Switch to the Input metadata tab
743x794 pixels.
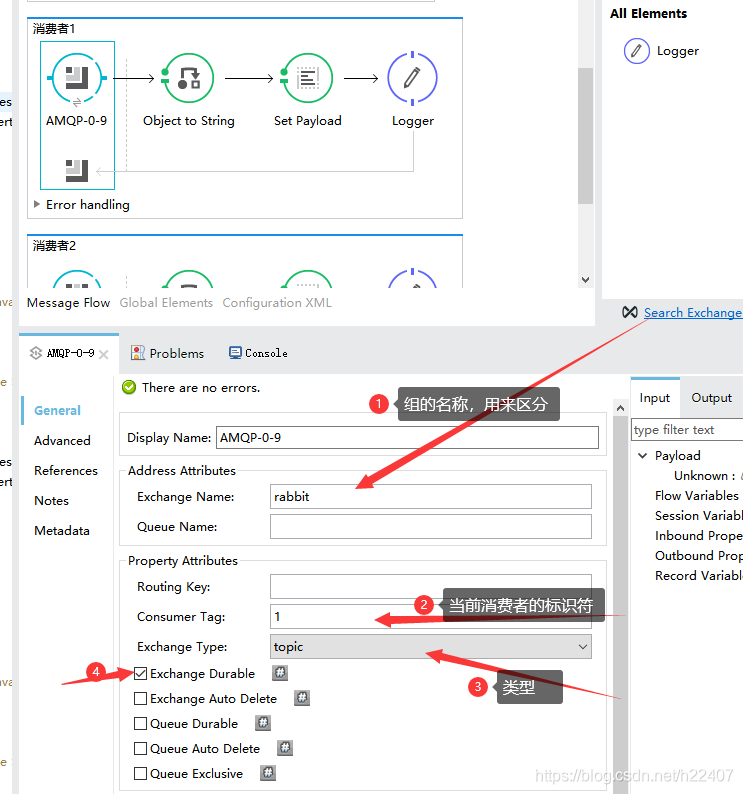[655, 398]
